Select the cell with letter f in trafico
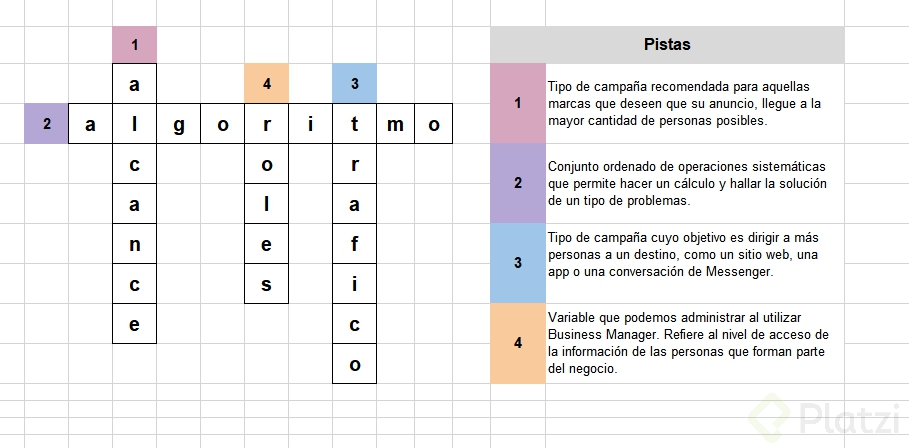 (355, 243)
